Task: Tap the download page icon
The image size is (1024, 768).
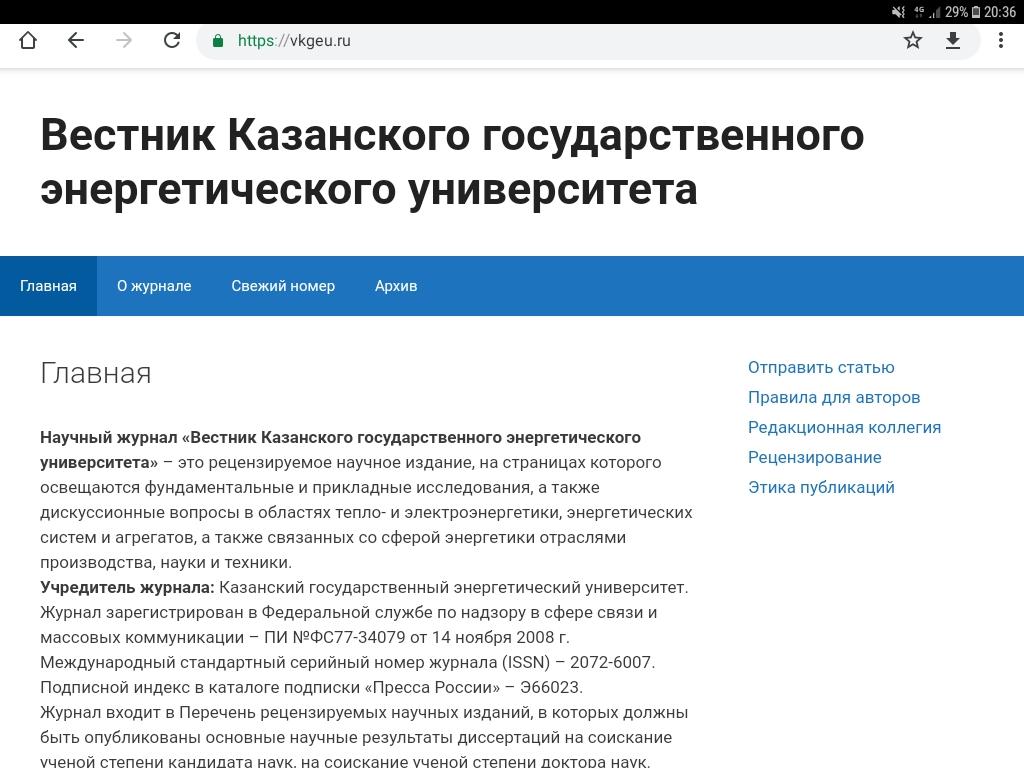Action: (953, 41)
